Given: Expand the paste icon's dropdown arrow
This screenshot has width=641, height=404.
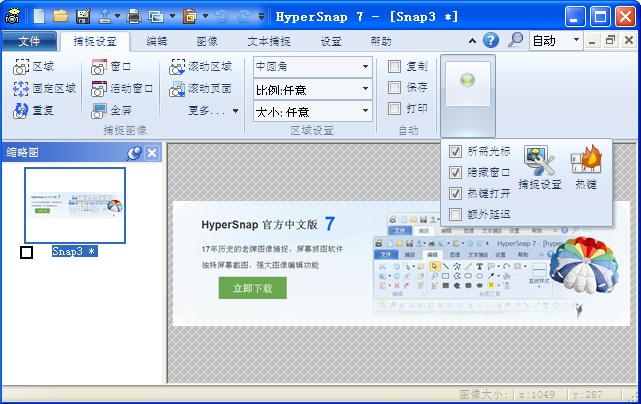Looking at the screenshot, I should (x=205, y=16).
